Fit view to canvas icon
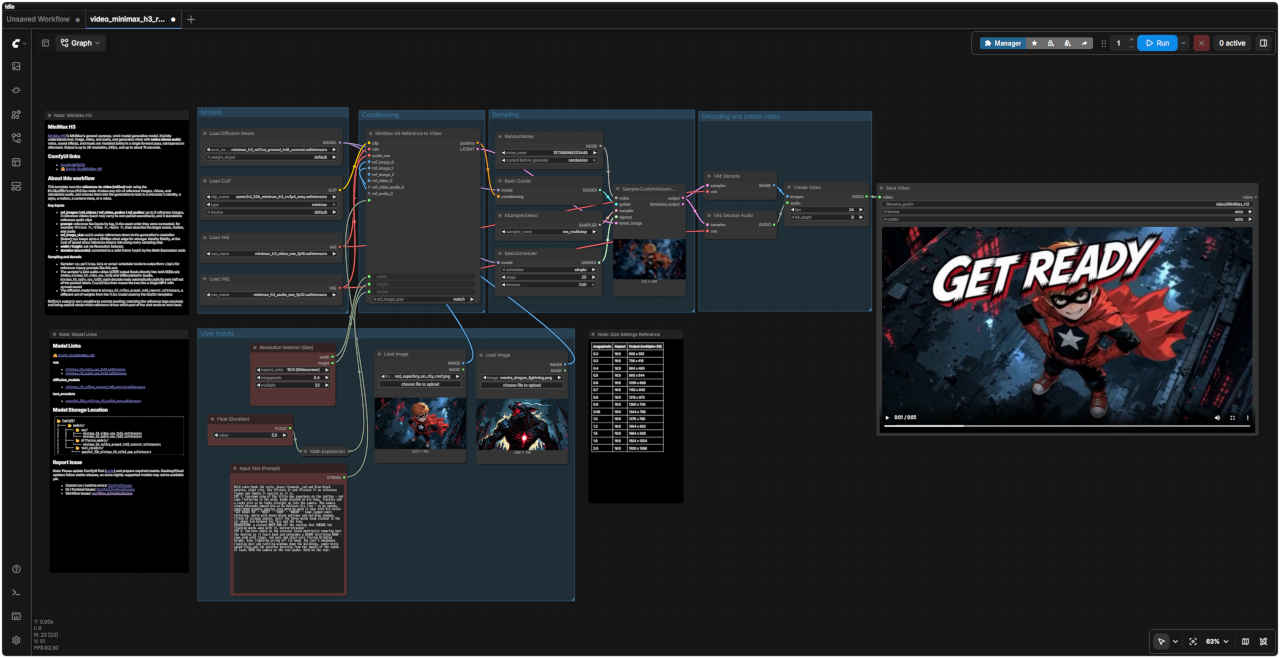Screen dimensions: 1280x658 [1193, 641]
